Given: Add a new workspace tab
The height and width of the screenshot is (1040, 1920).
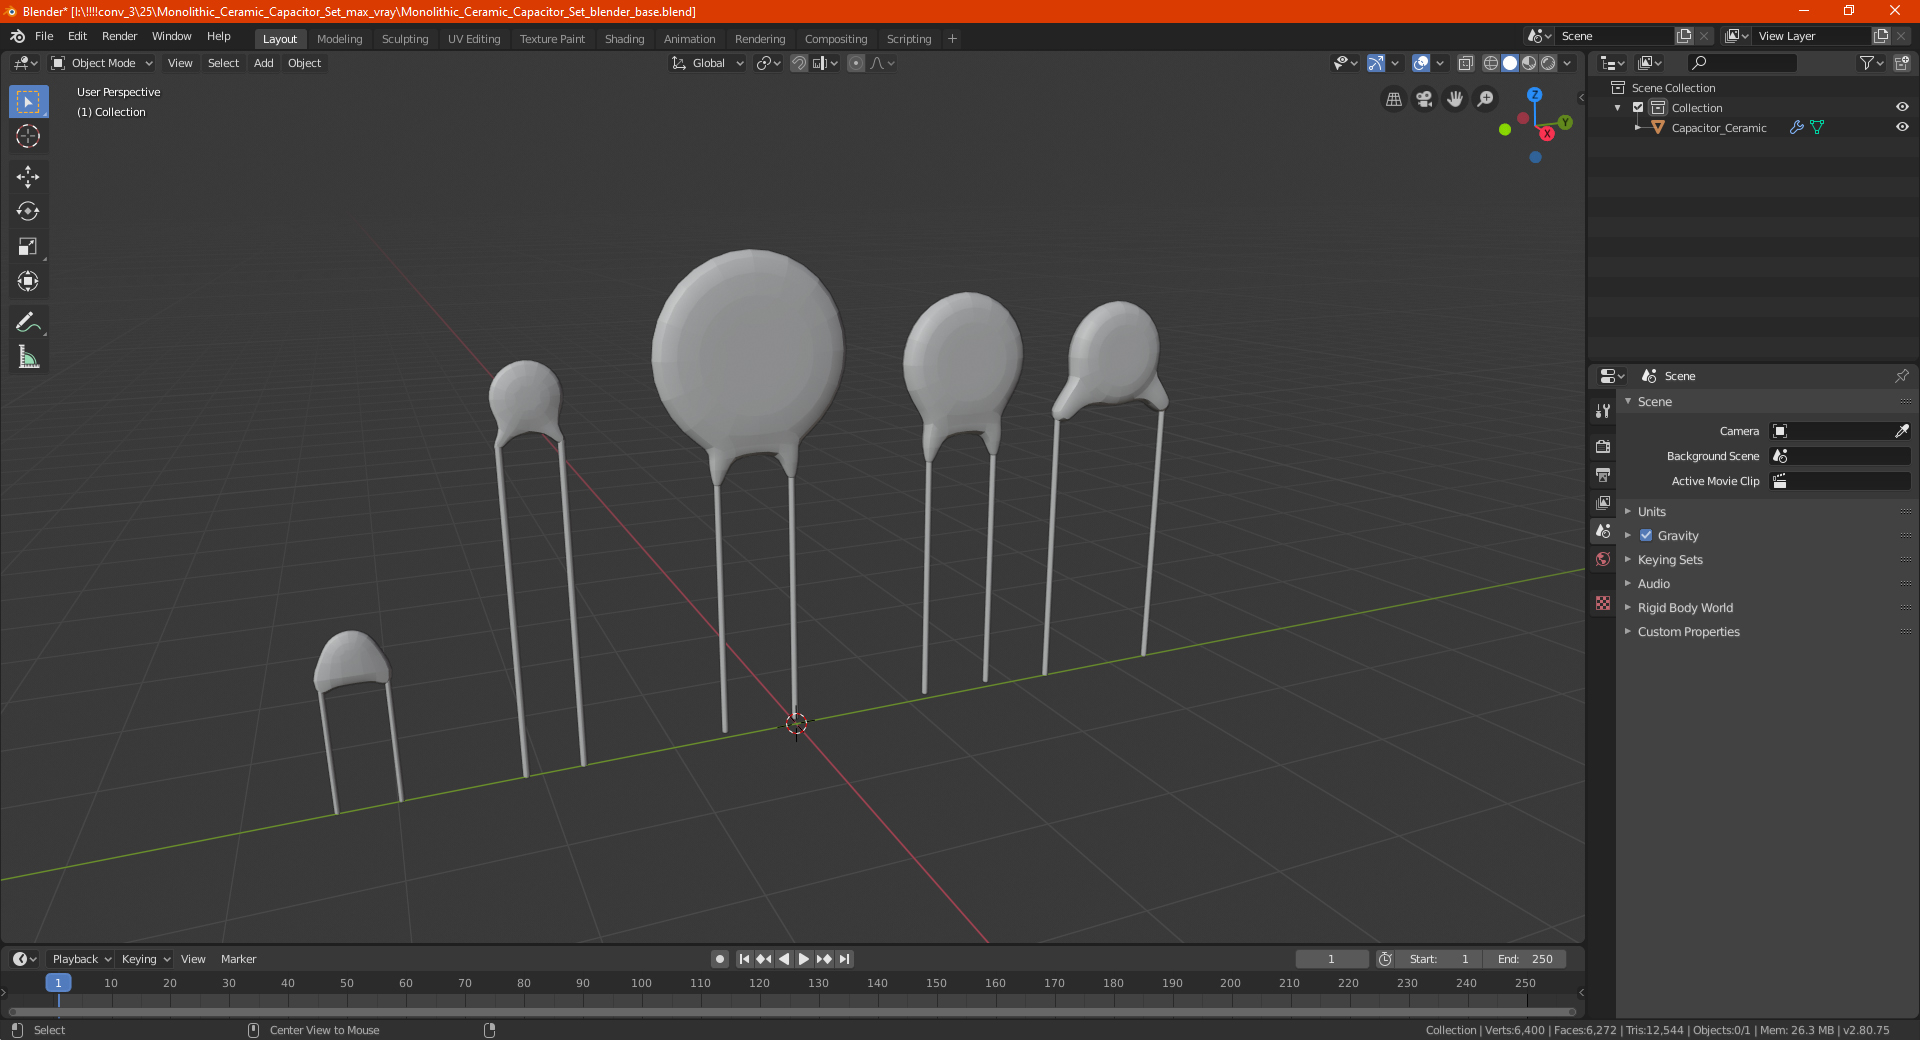Looking at the screenshot, I should pyautogui.click(x=952, y=39).
